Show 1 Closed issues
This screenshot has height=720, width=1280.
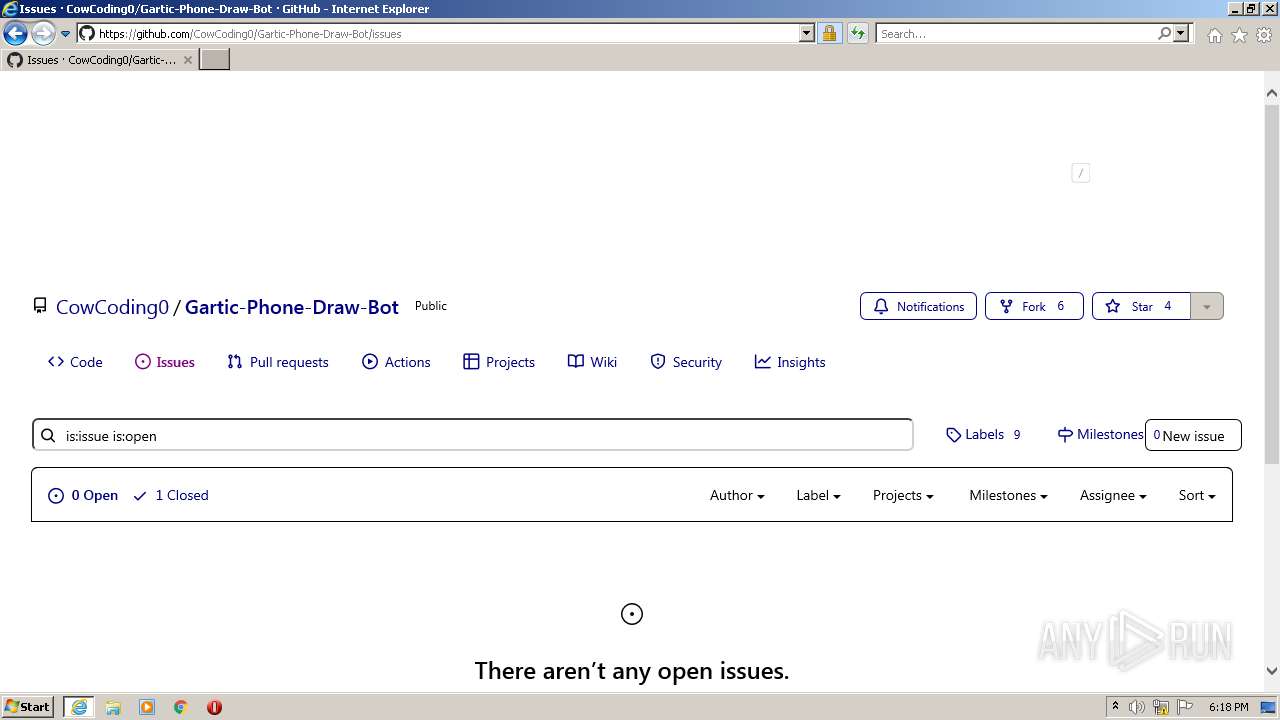(x=170, y=495)
